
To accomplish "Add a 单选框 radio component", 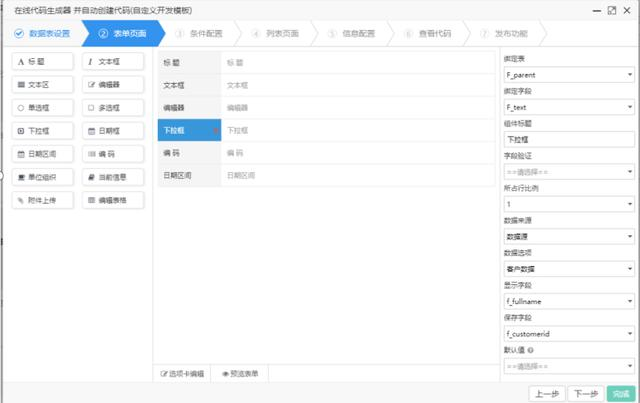I will [43, 108].
